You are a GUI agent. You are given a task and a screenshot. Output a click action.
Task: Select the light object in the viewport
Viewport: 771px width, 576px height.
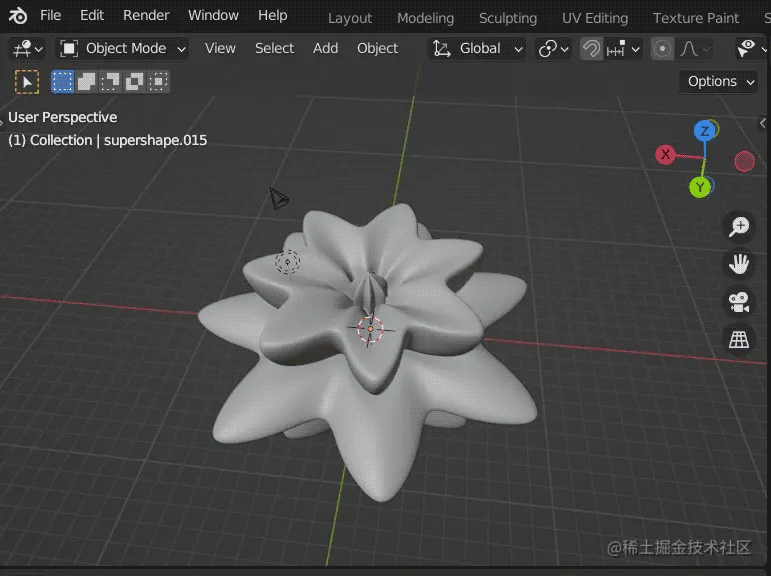pos(287,262)
